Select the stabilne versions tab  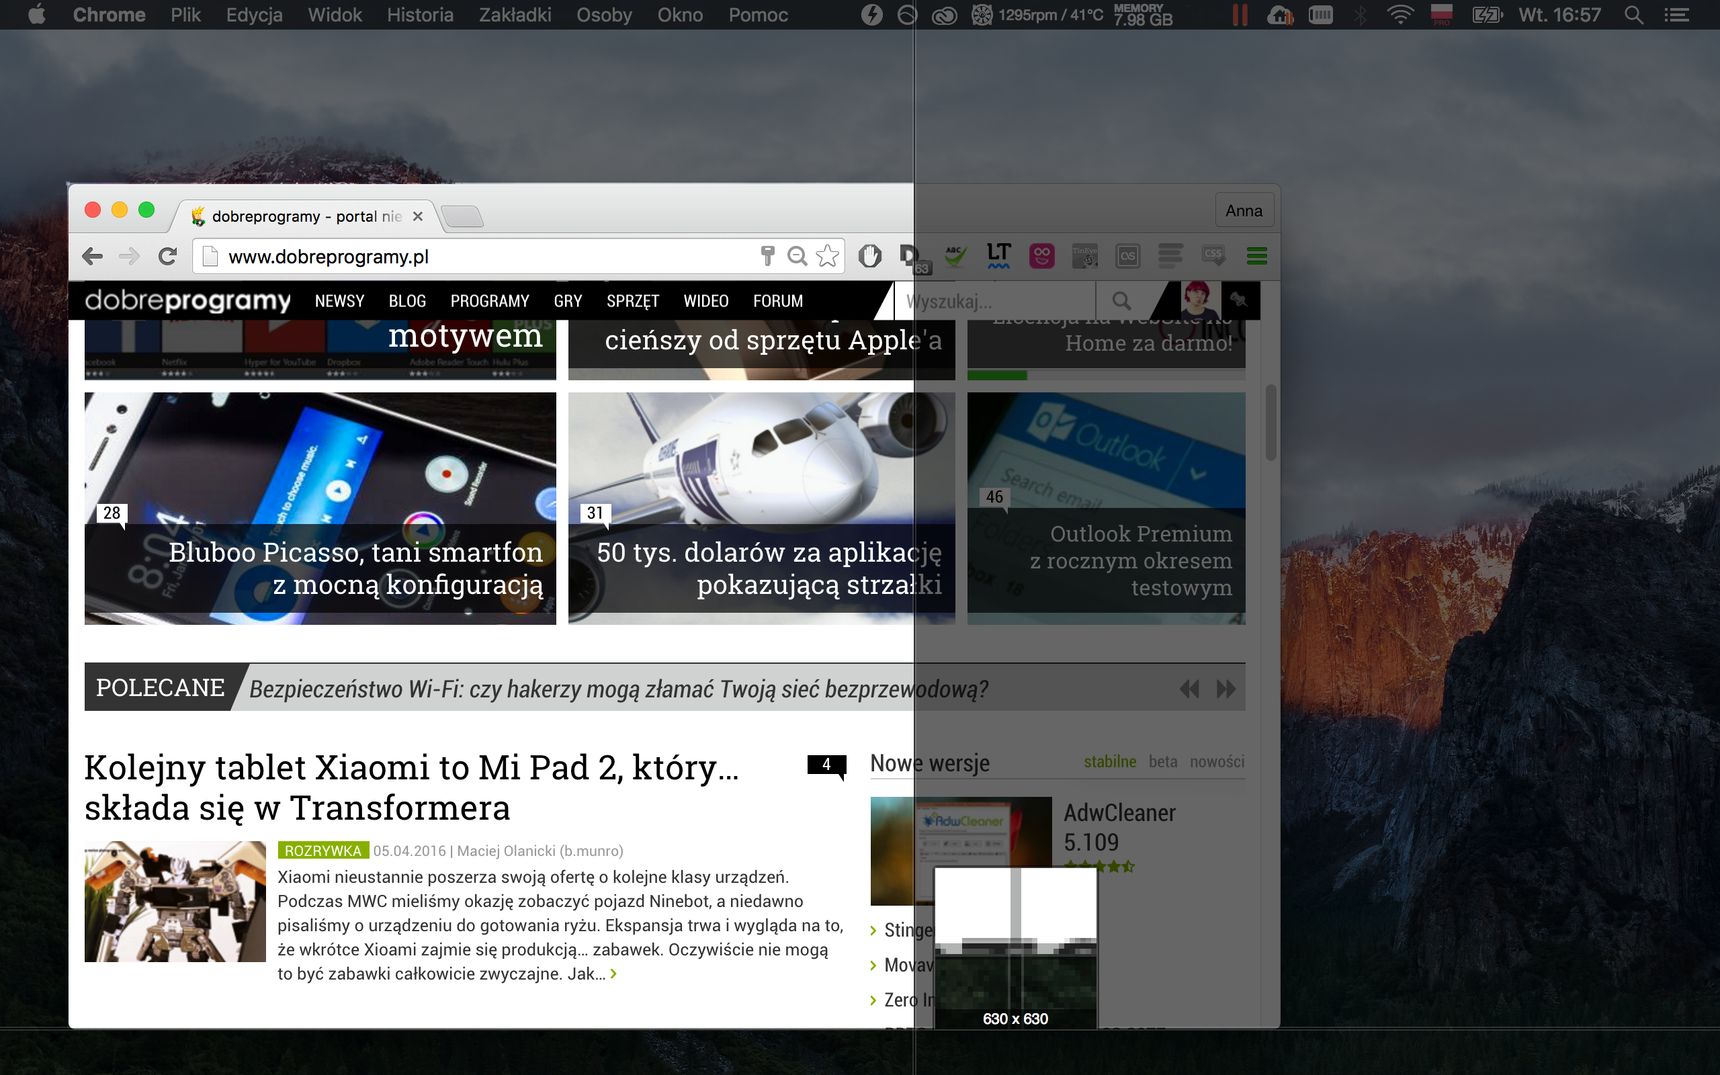1110,762
